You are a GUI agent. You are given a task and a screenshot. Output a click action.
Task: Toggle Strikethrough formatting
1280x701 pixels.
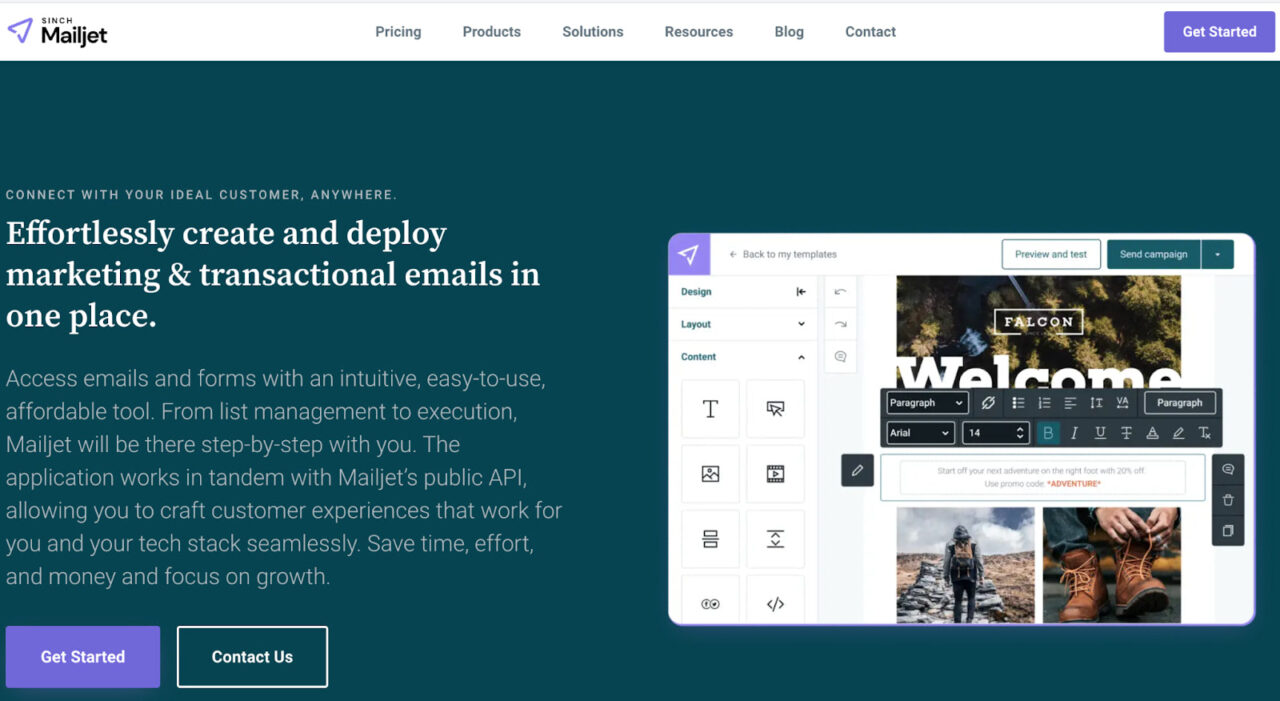click(x=1126, y=433)
